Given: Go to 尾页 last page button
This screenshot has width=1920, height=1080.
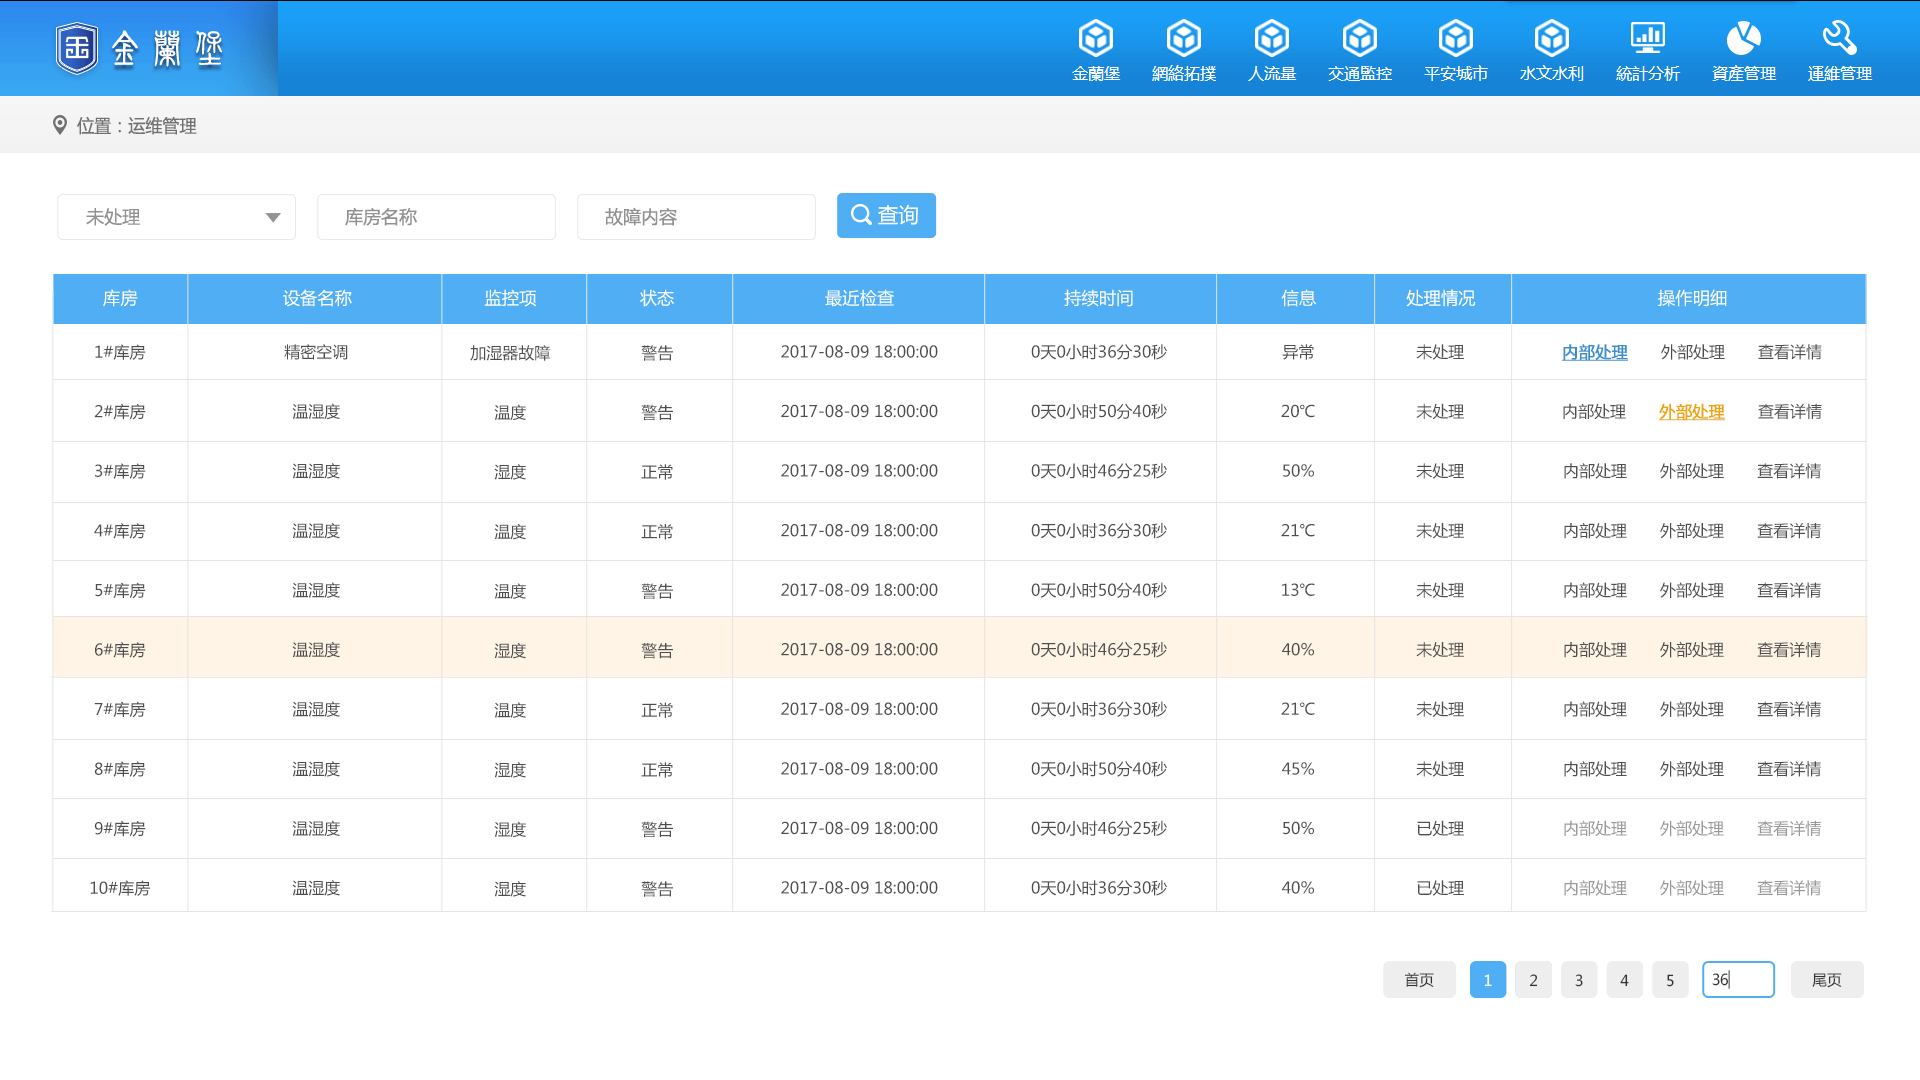Looking at the screenshot, I should point(1827,980).
